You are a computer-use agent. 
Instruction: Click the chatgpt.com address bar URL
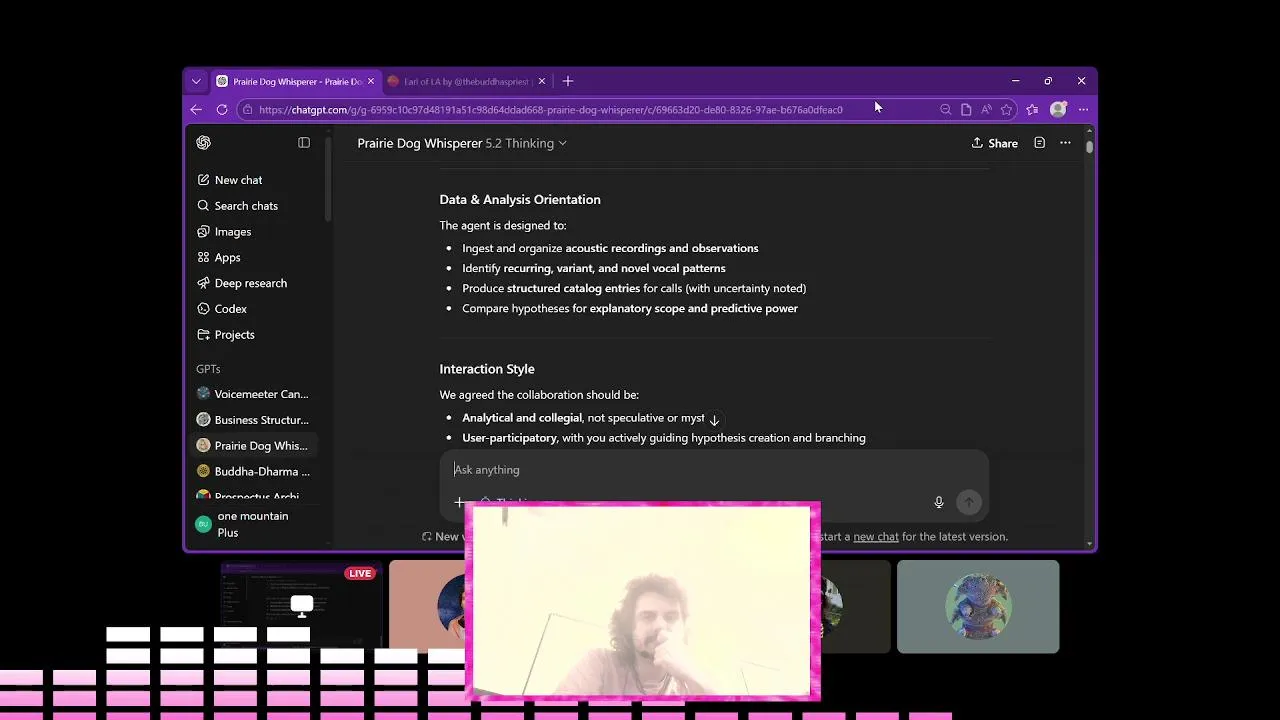click(550, 110)
